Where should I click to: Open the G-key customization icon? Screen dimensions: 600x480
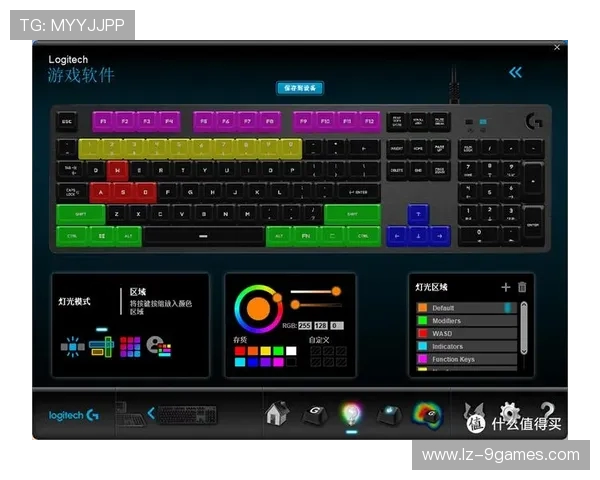(314, 415)
